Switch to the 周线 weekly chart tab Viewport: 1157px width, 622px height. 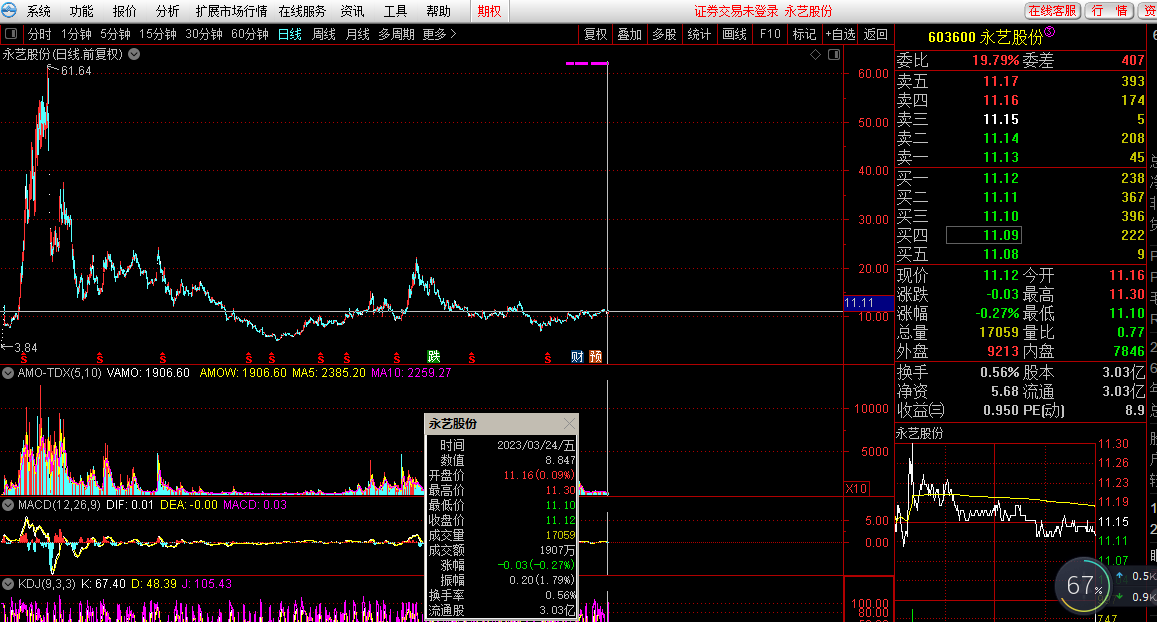[324, 34]
